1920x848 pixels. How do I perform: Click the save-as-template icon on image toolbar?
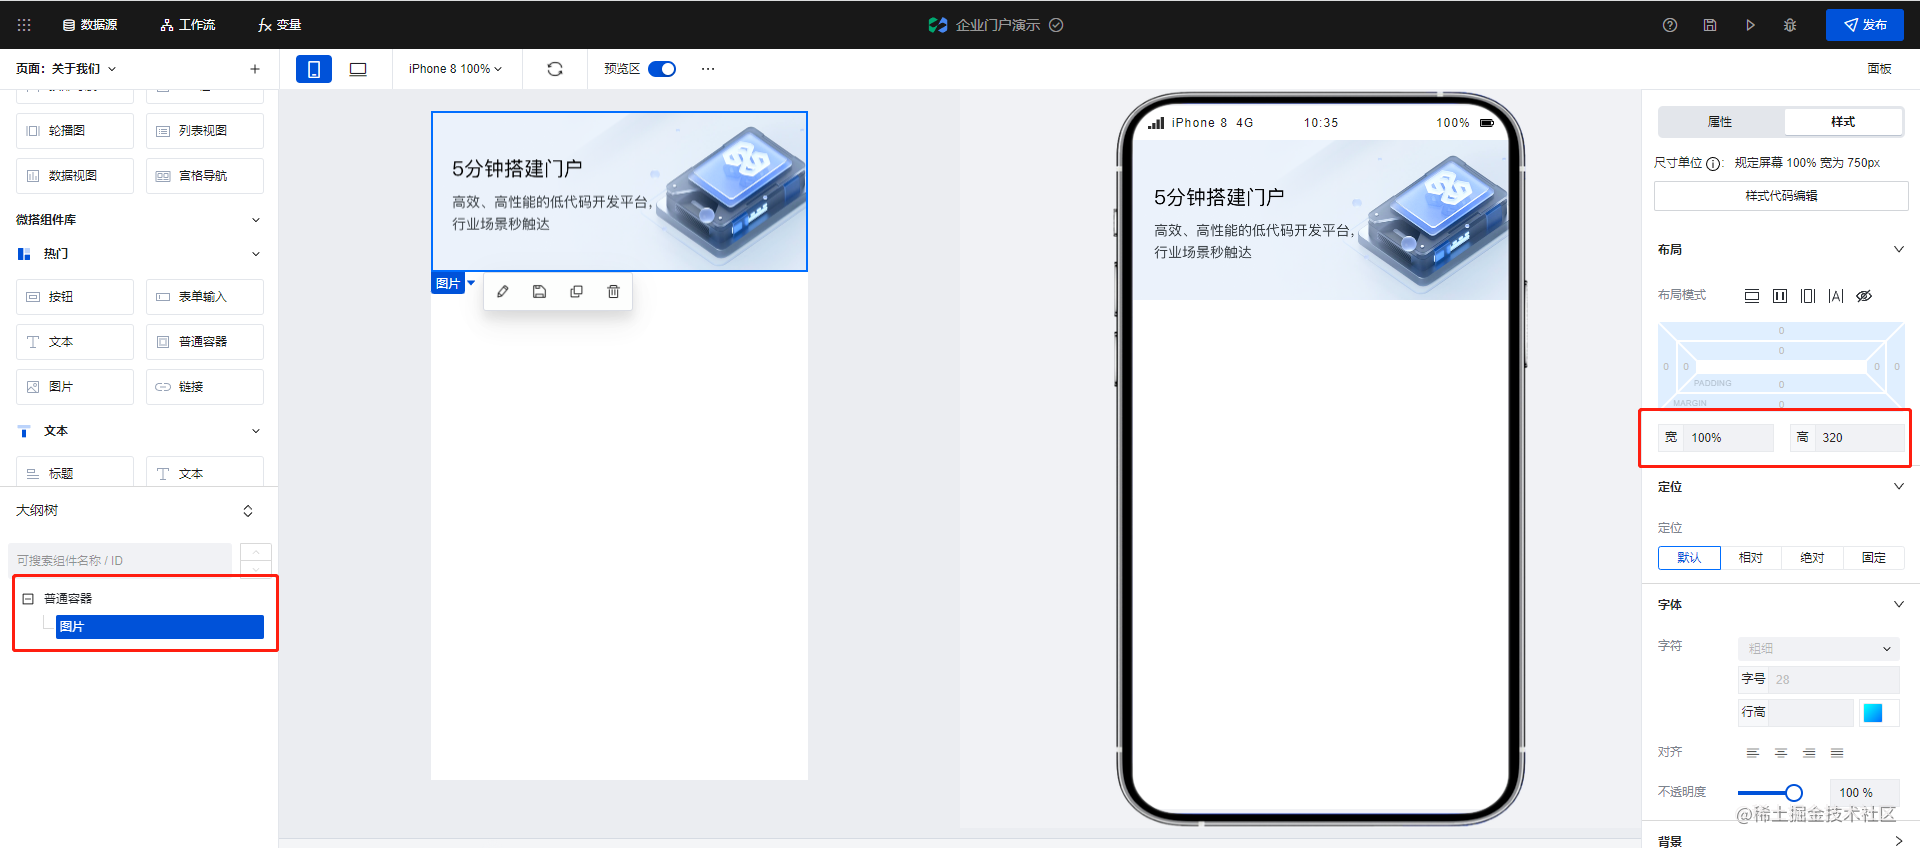pyautogui.click(x=540, y=292)
